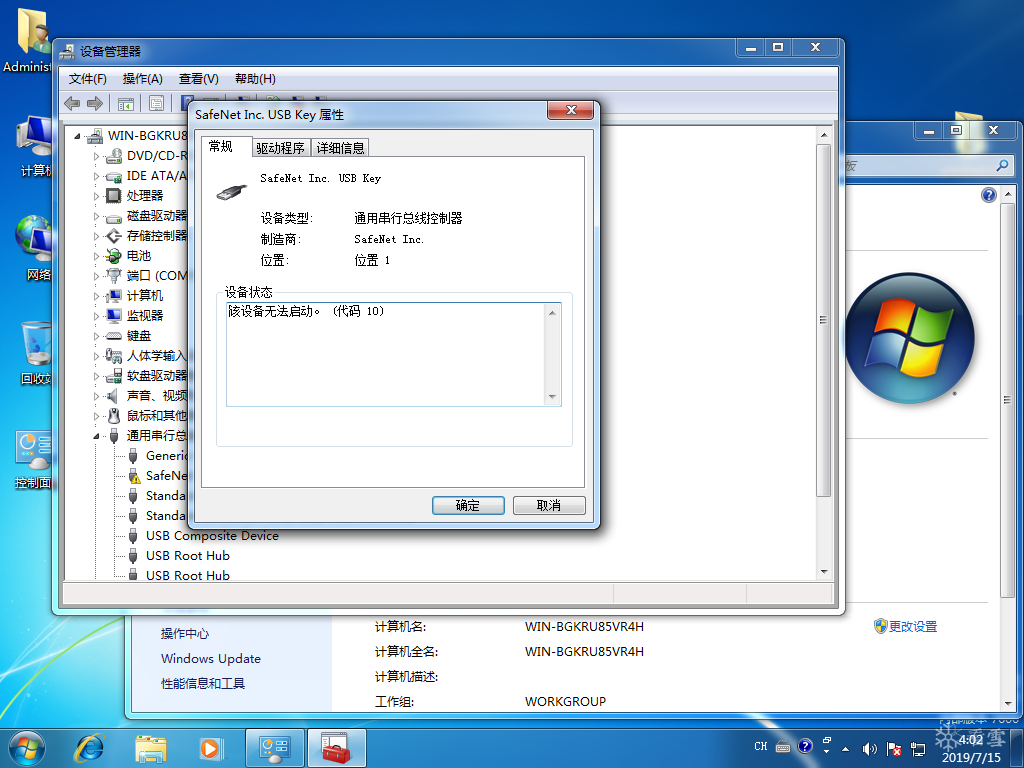Open 操作中心 link in System window
The image size is (1024, 768).
pos(185,633)
